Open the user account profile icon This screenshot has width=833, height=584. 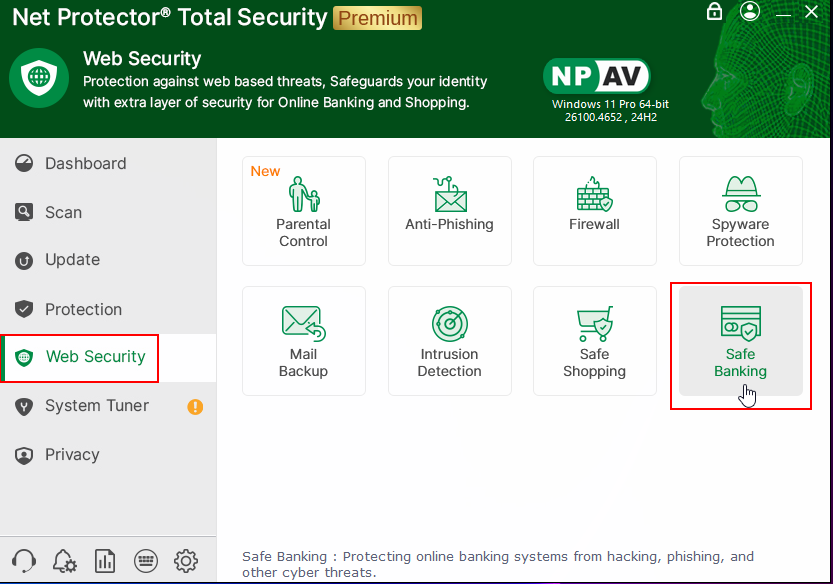750,11
